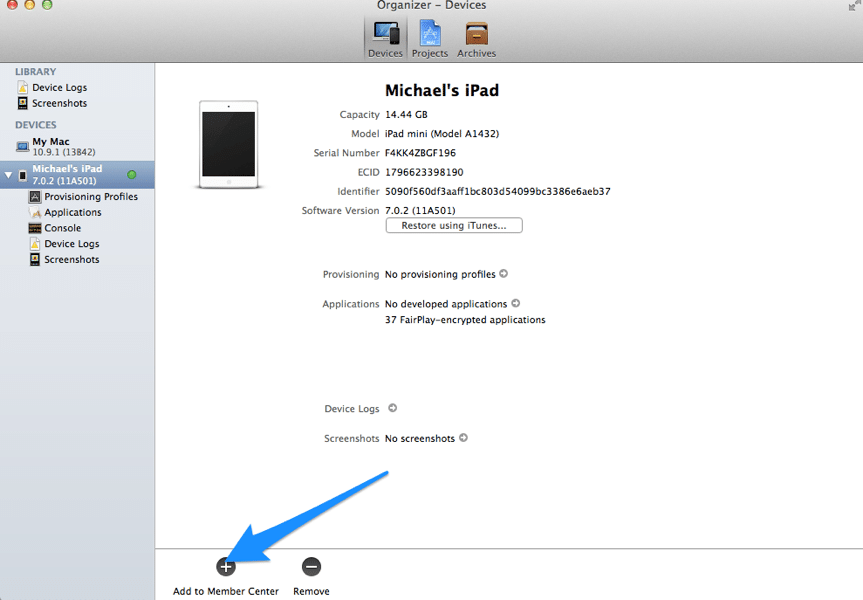Click the arrow beside Device Logs in details

click(392, 408)
